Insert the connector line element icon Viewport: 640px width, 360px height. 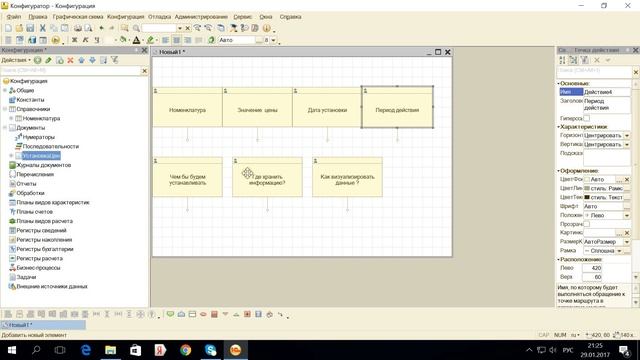(x=280, y=314)
